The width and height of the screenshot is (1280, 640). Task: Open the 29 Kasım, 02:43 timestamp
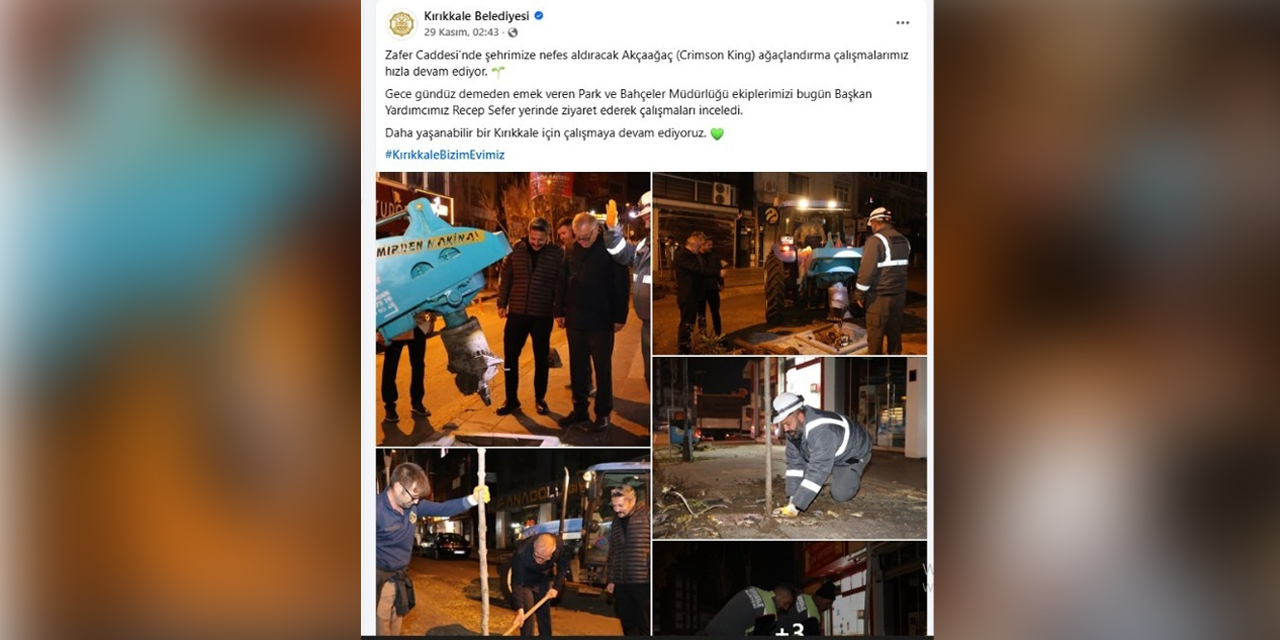[x=461, y=32]
